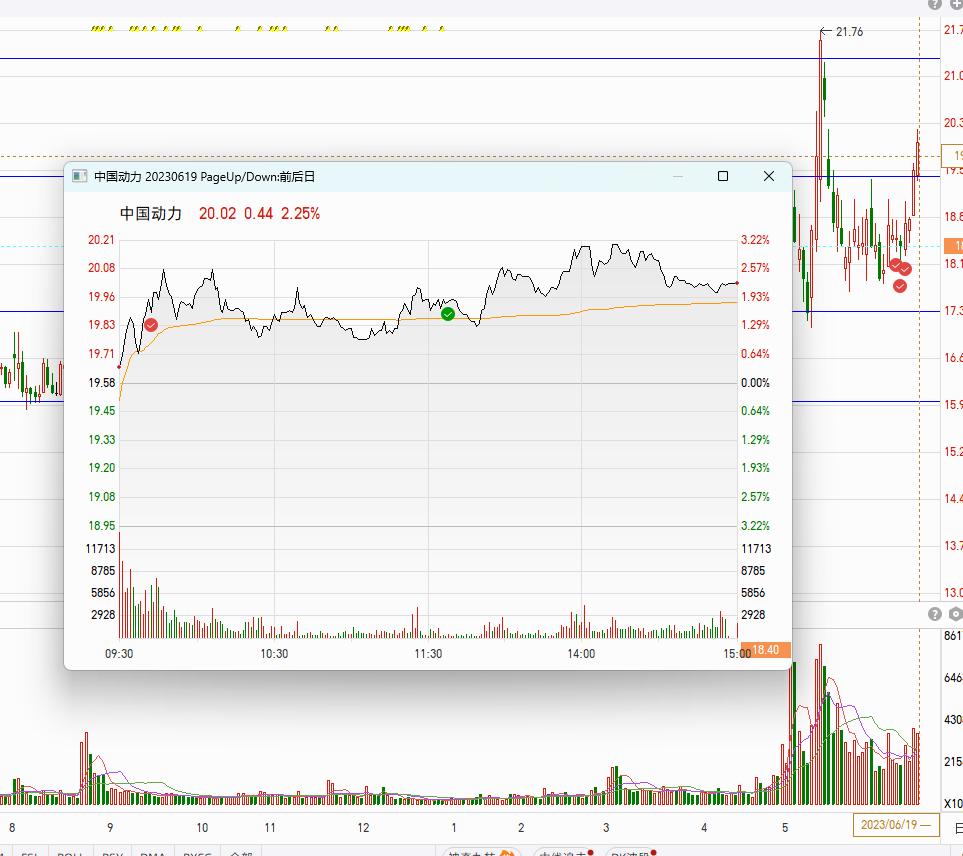Open the volume panel settings gear
The width and height of the screenshot is (963, 856).
pyautogui.click(x=956, y=614)
